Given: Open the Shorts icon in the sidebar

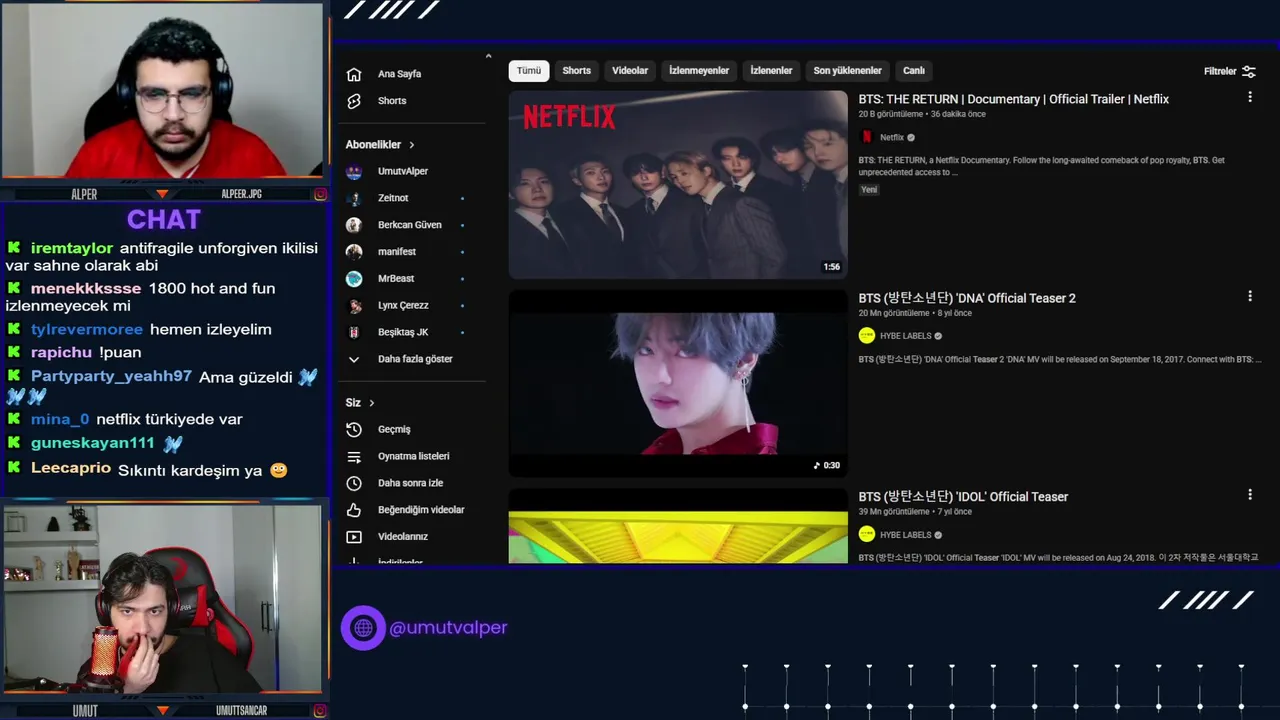Looking at the screenshot, I should pyautogui.click(x=354, y=101).
